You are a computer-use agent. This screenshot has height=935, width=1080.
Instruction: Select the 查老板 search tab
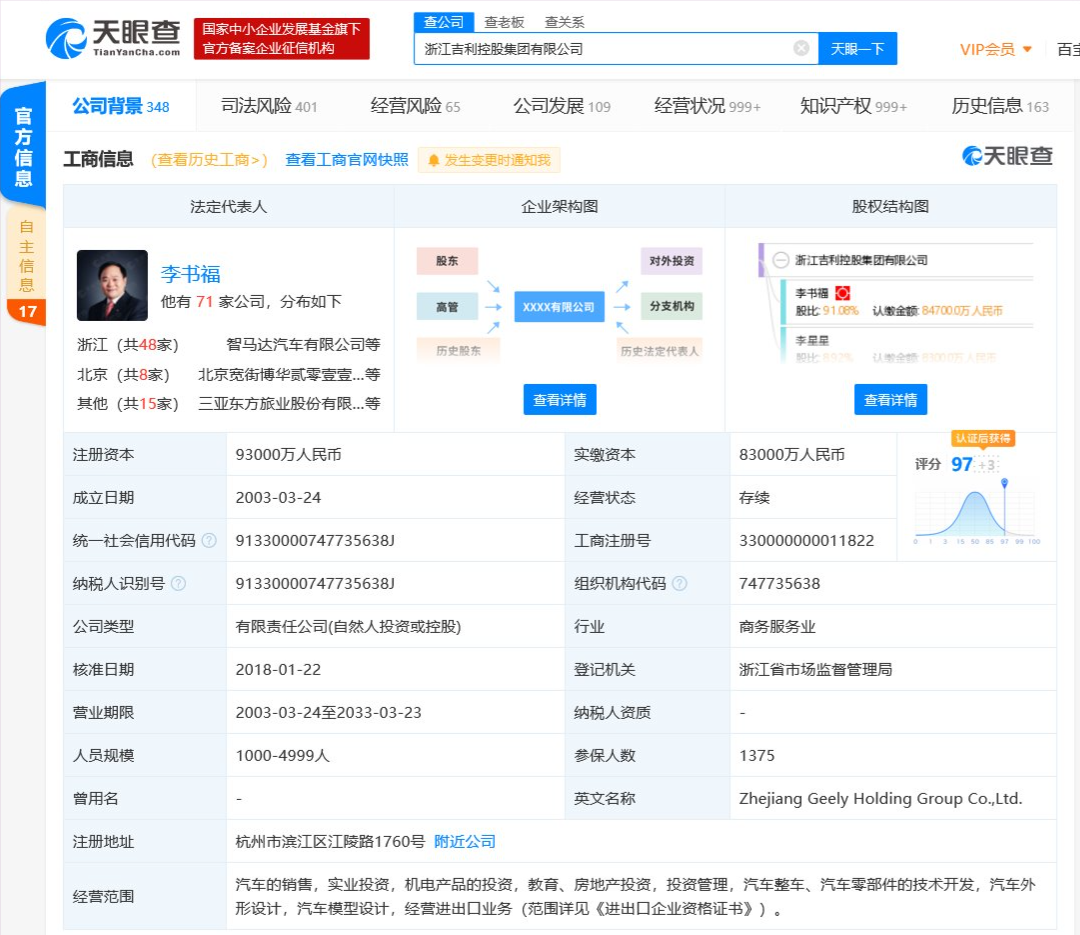pos(504,22)
